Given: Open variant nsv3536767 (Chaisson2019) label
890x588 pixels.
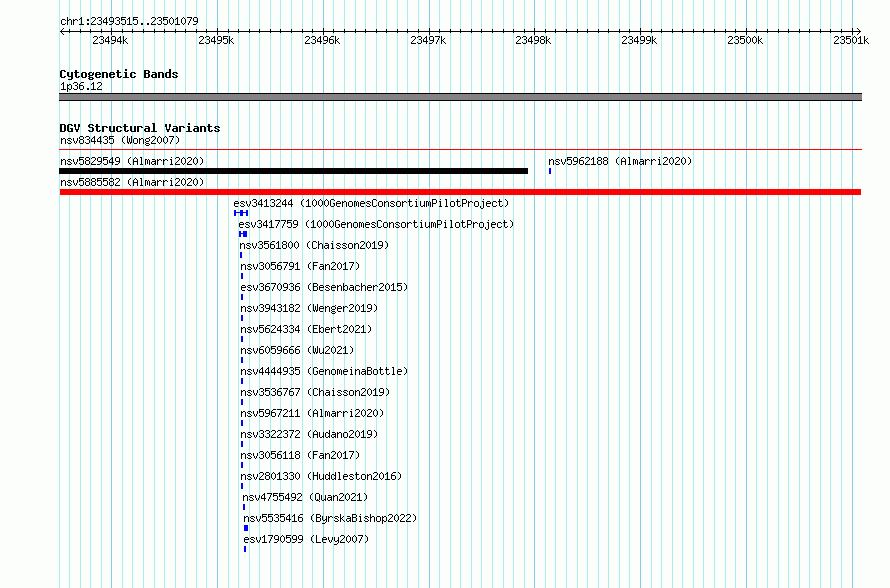Looking at the screenshot, I should pyautogui.click(x=315, y=392).
